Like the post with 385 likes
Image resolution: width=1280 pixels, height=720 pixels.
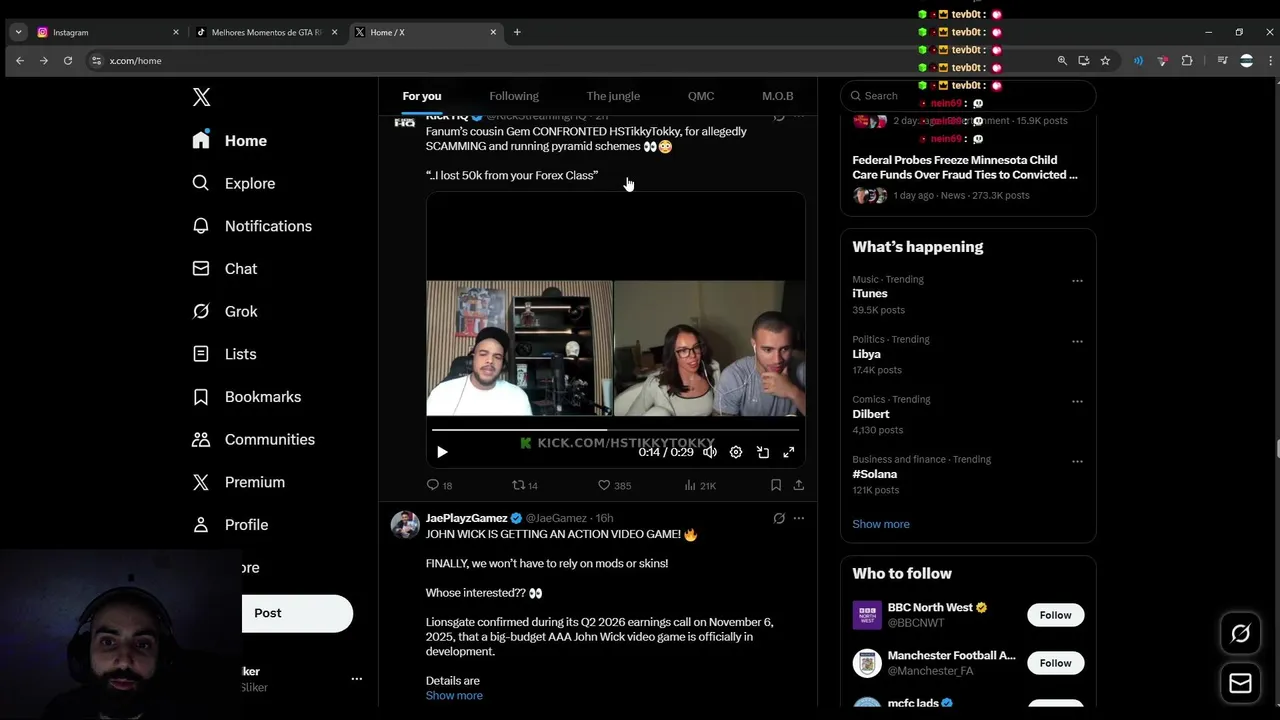pyautogui.click(x=614, y=485)
